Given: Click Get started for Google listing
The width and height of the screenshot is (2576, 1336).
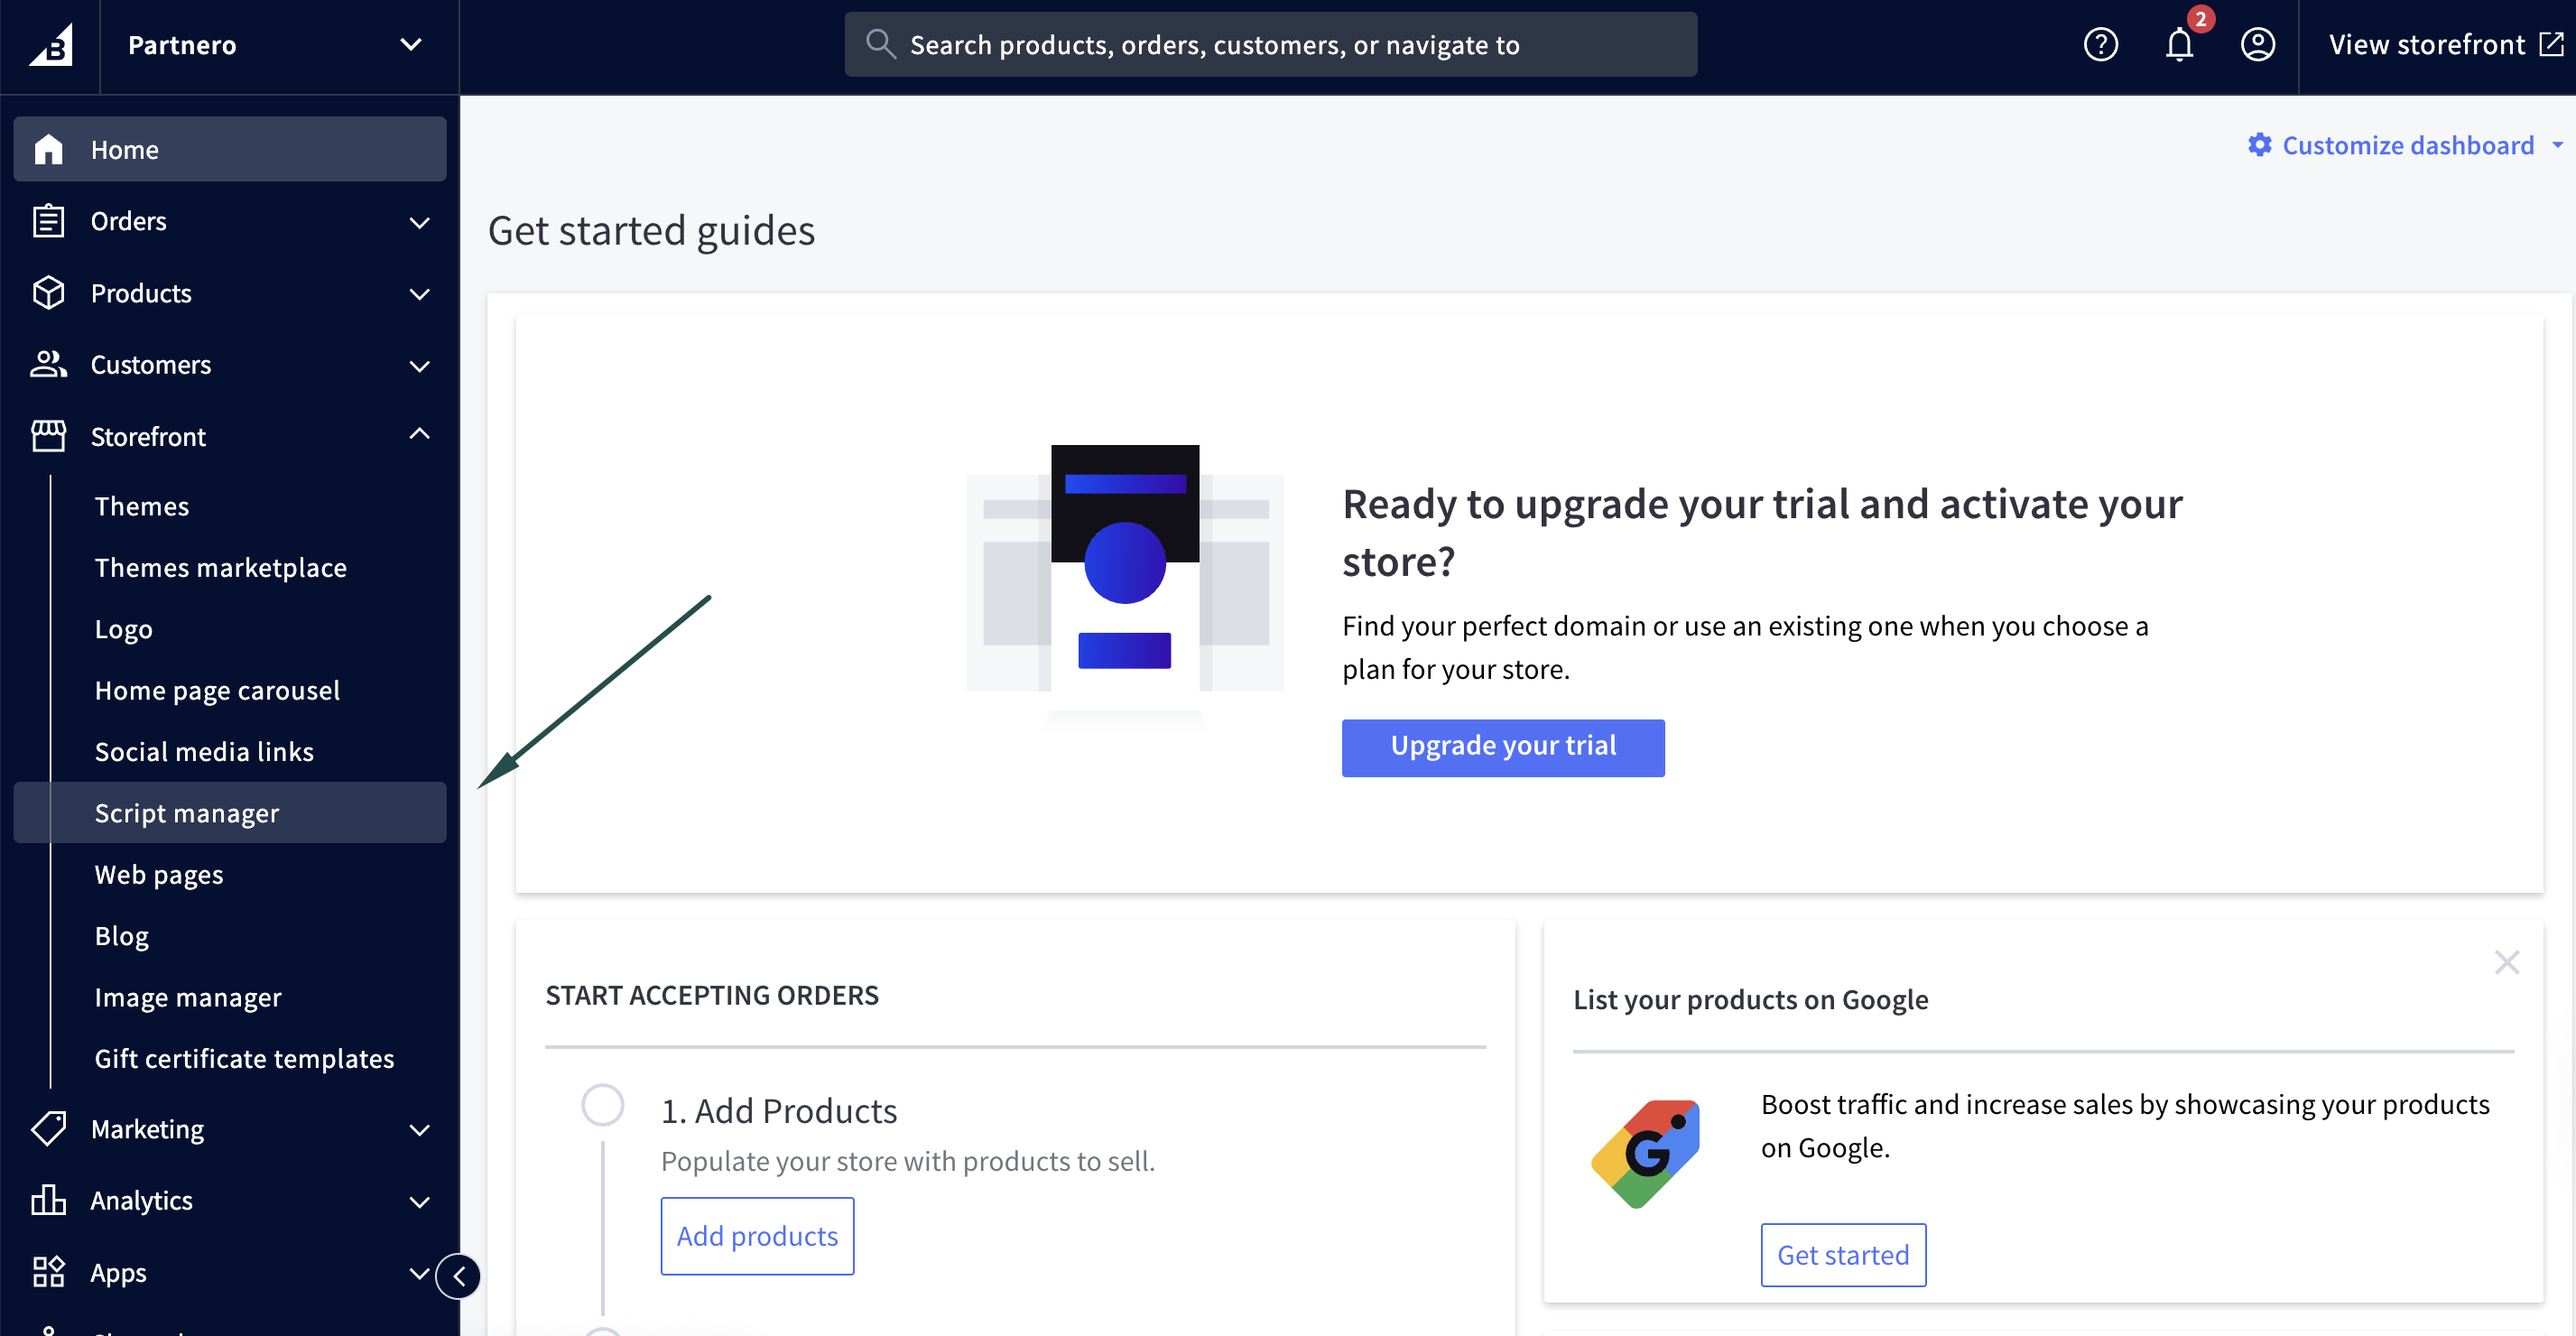Looking at the screenshot, I should click(1843, 1255).
